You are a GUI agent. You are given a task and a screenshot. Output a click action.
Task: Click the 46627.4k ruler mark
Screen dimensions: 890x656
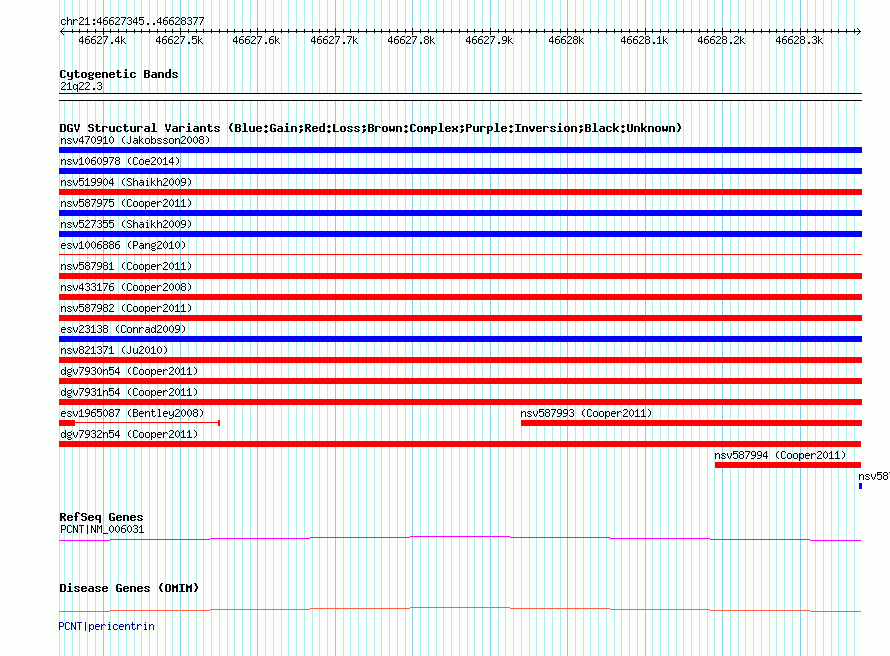coord(102,40)
